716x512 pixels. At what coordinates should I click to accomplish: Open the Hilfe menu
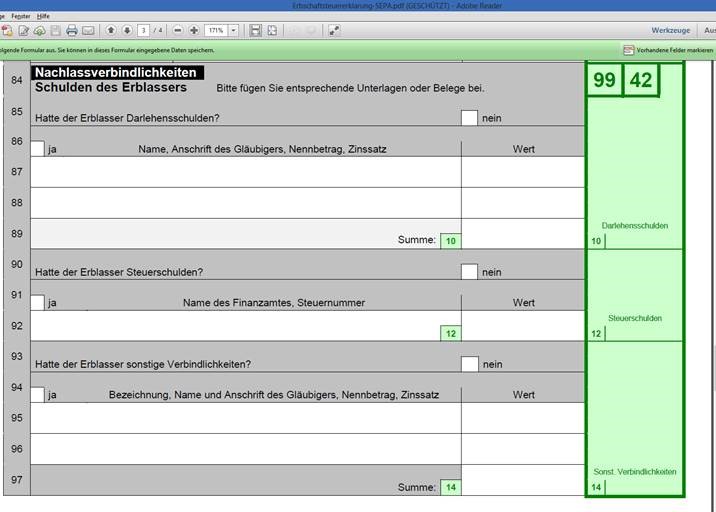tap(44, 16)
